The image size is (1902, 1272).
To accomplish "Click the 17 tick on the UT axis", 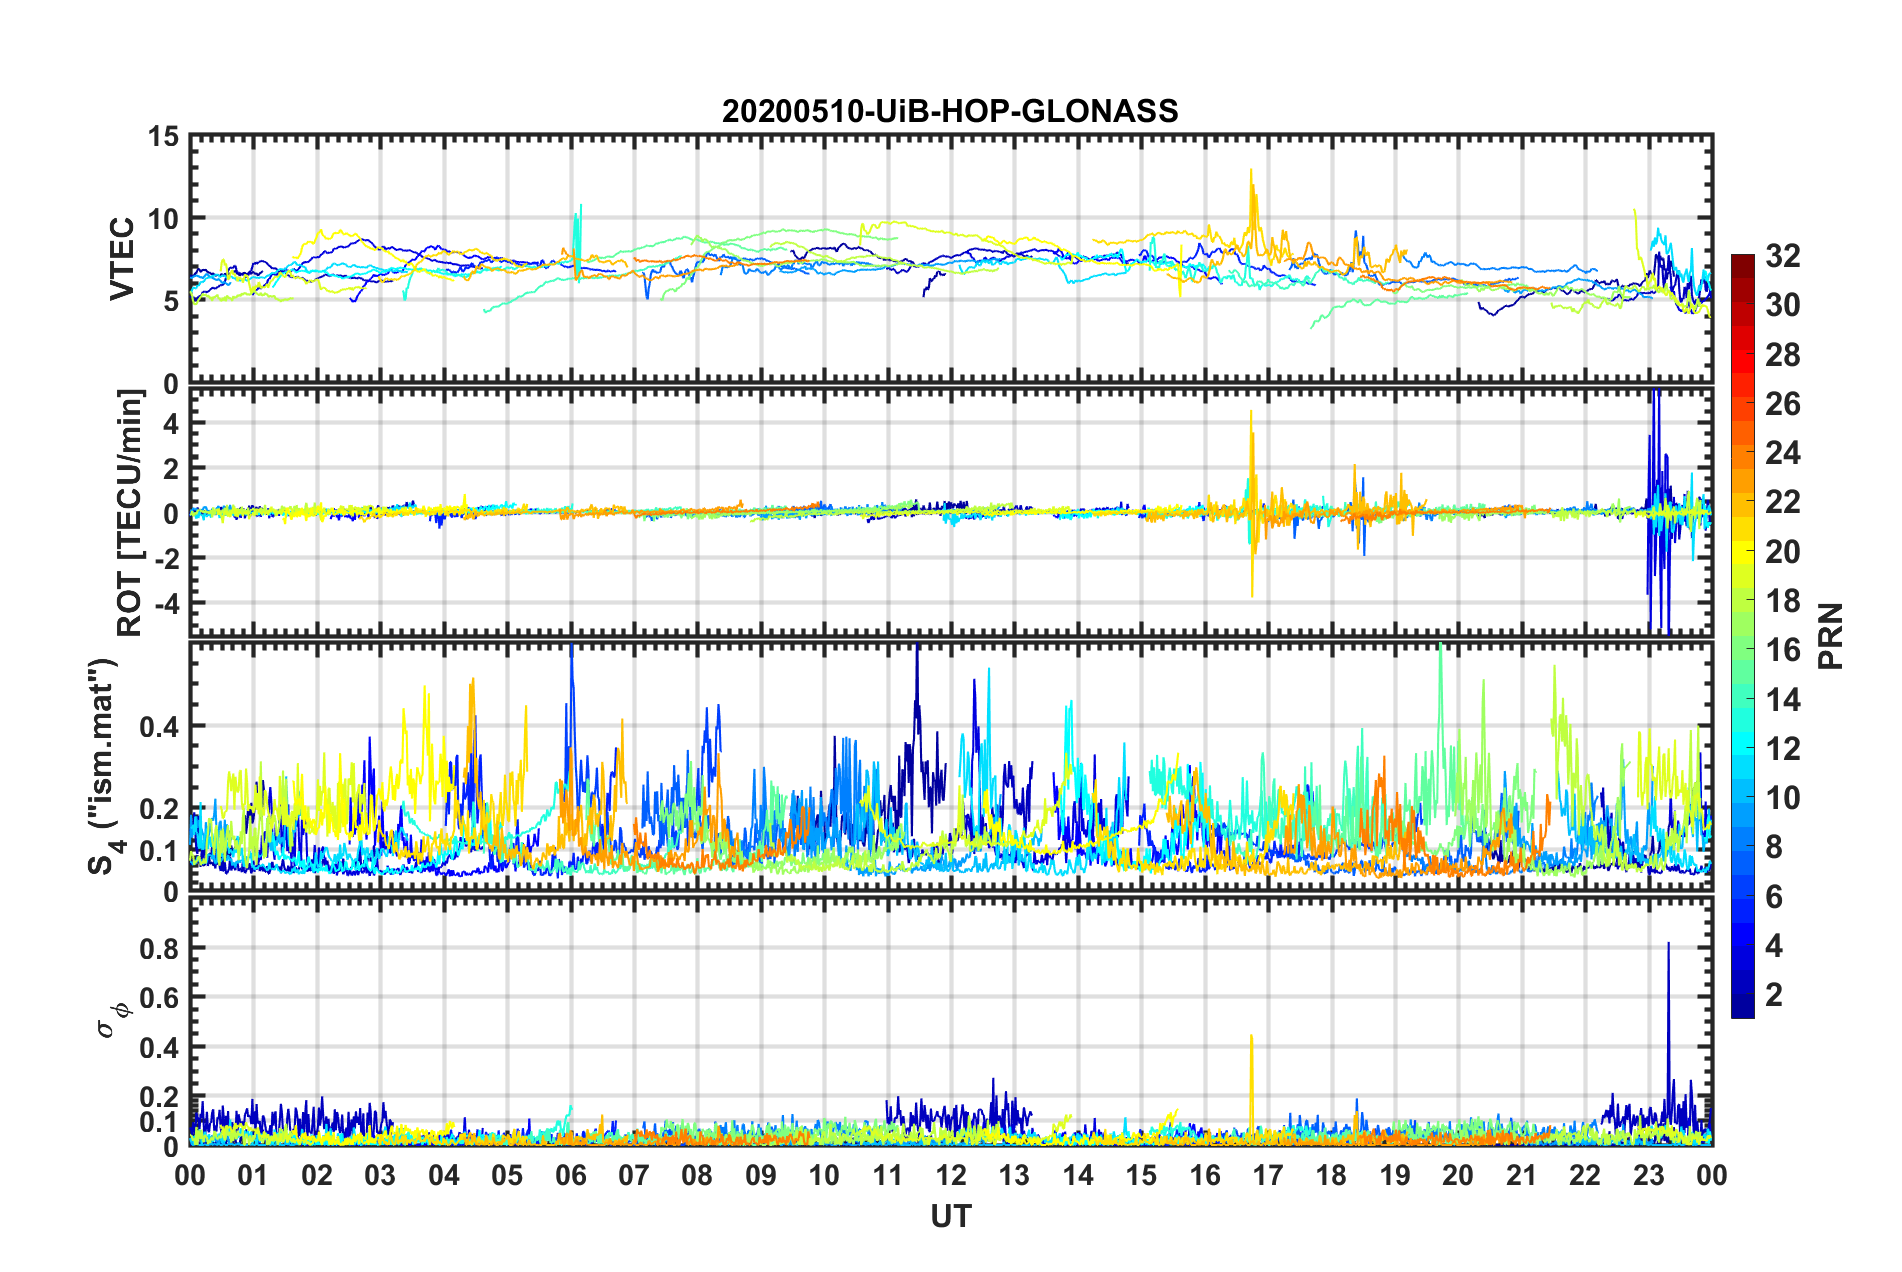I will pos(1268,1175).
